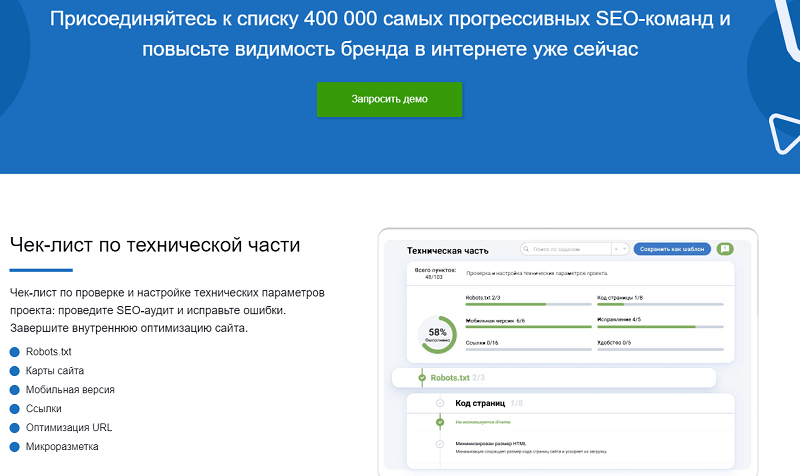Click the 58% circular progress indicator
Screen dimensions: 800x476
[x=437, y=335]
